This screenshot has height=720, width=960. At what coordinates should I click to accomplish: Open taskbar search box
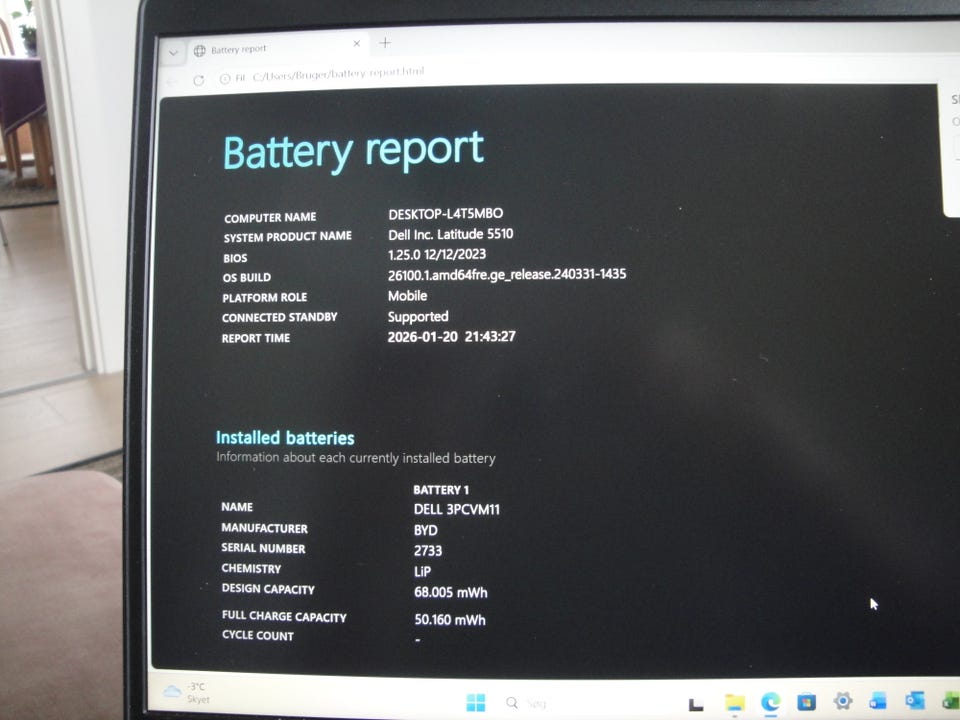(x=526, y=703)
